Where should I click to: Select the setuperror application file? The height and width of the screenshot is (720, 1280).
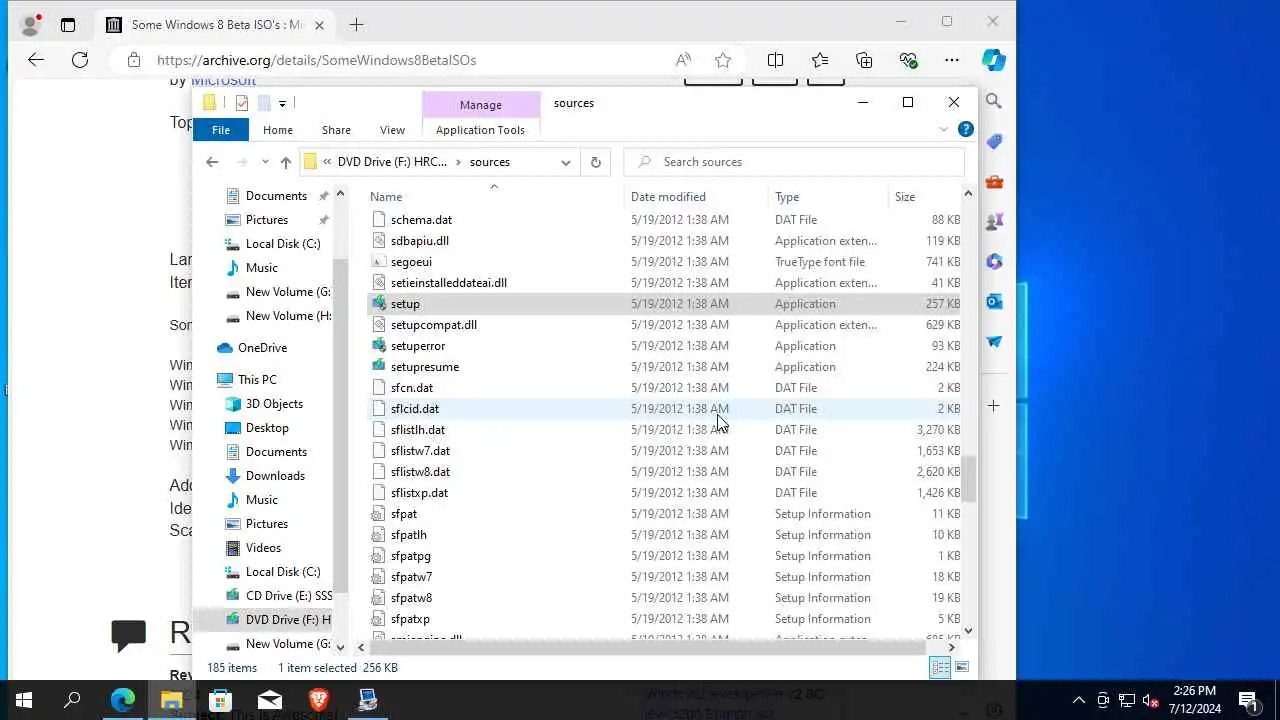[x=418, y=346]
